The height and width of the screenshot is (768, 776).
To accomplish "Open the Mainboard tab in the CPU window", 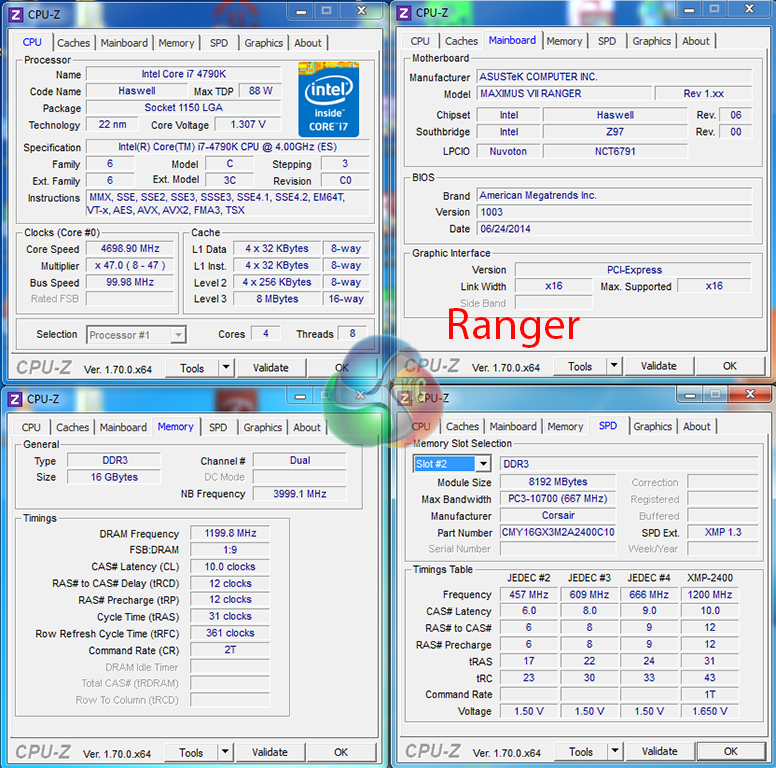I will pyautogui.click(x=124, y=43).
